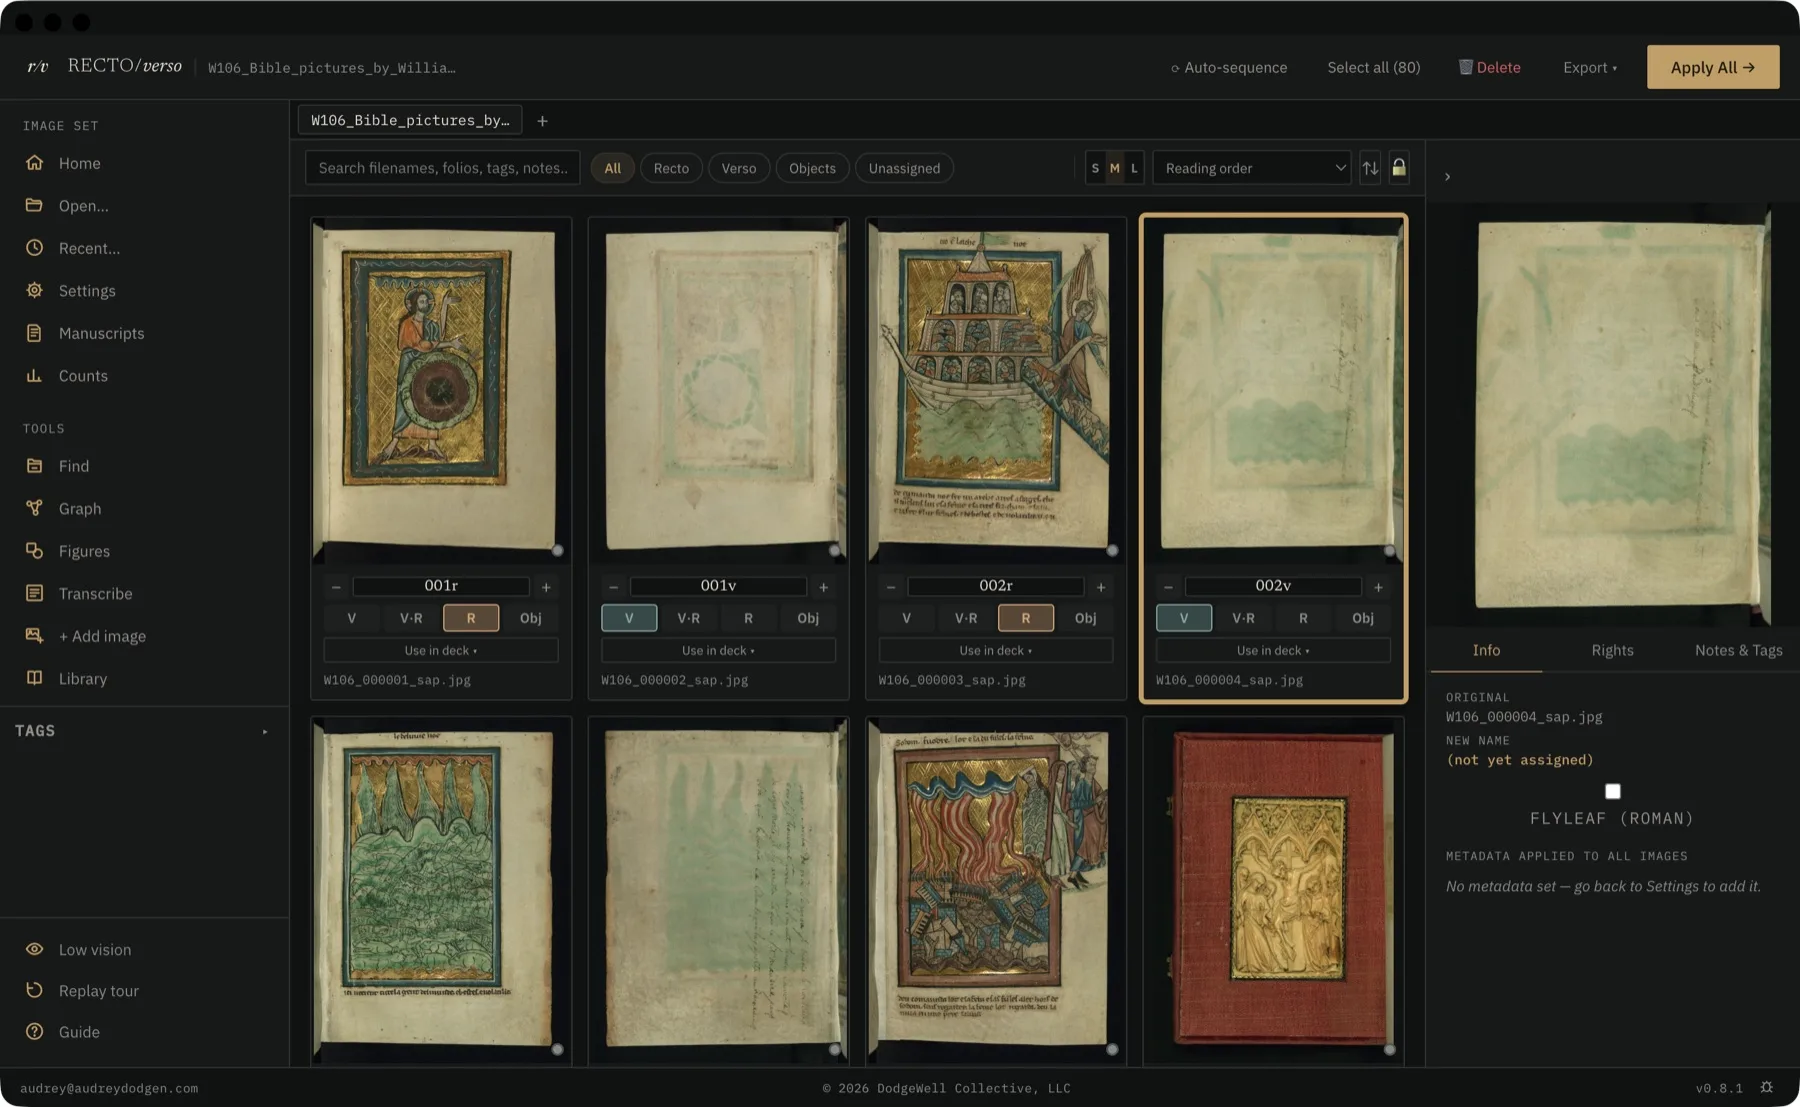
Task: Toggle the lock icon beside sort order
Action: pyautogui.click(x=1399, y=168)
